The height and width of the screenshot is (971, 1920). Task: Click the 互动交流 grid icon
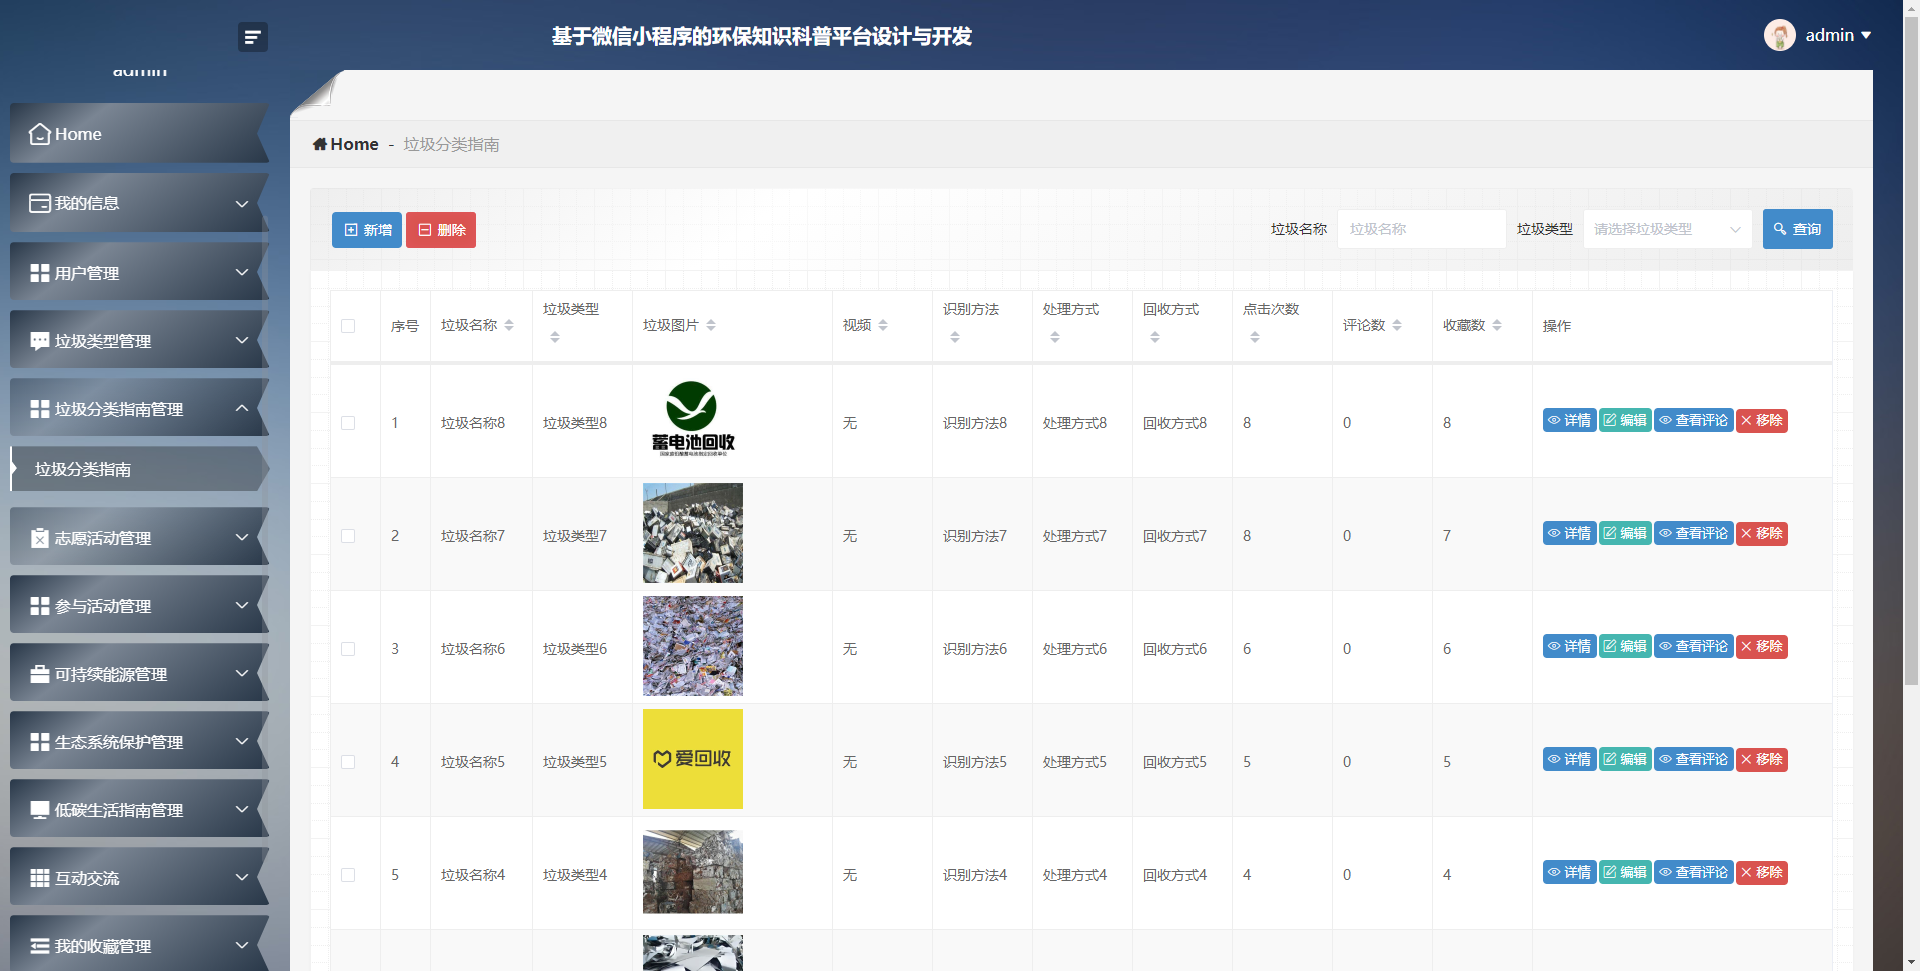tap(40, 878)
